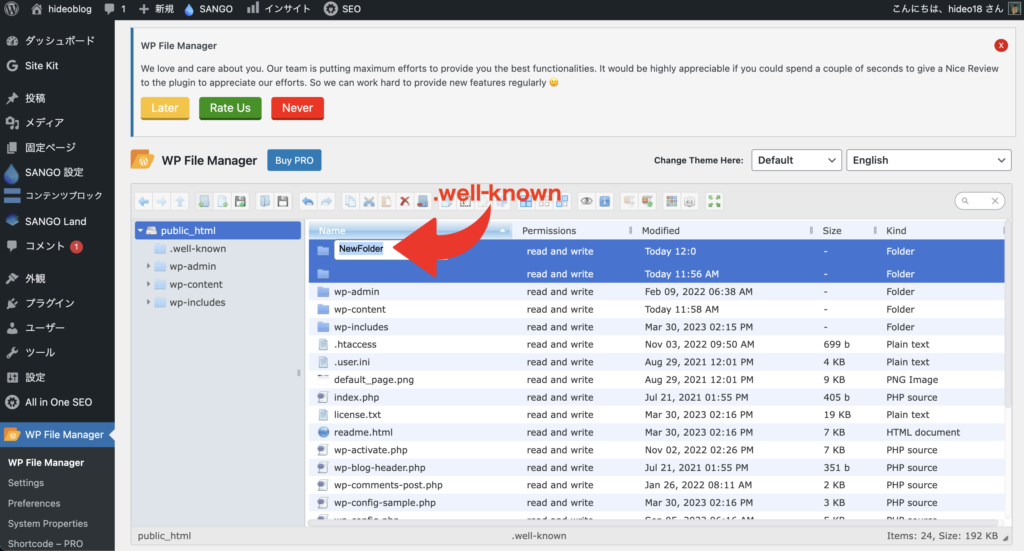Viewport: 1024px width, 551px height.
Task: Open the language dropdown showing English
Action: coord(929,160)
